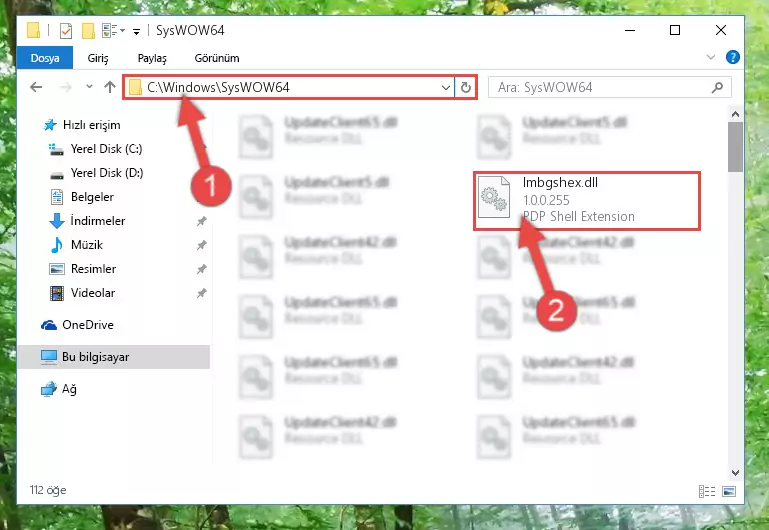Click the 112 öğe status text

click(x=48, y=490)
